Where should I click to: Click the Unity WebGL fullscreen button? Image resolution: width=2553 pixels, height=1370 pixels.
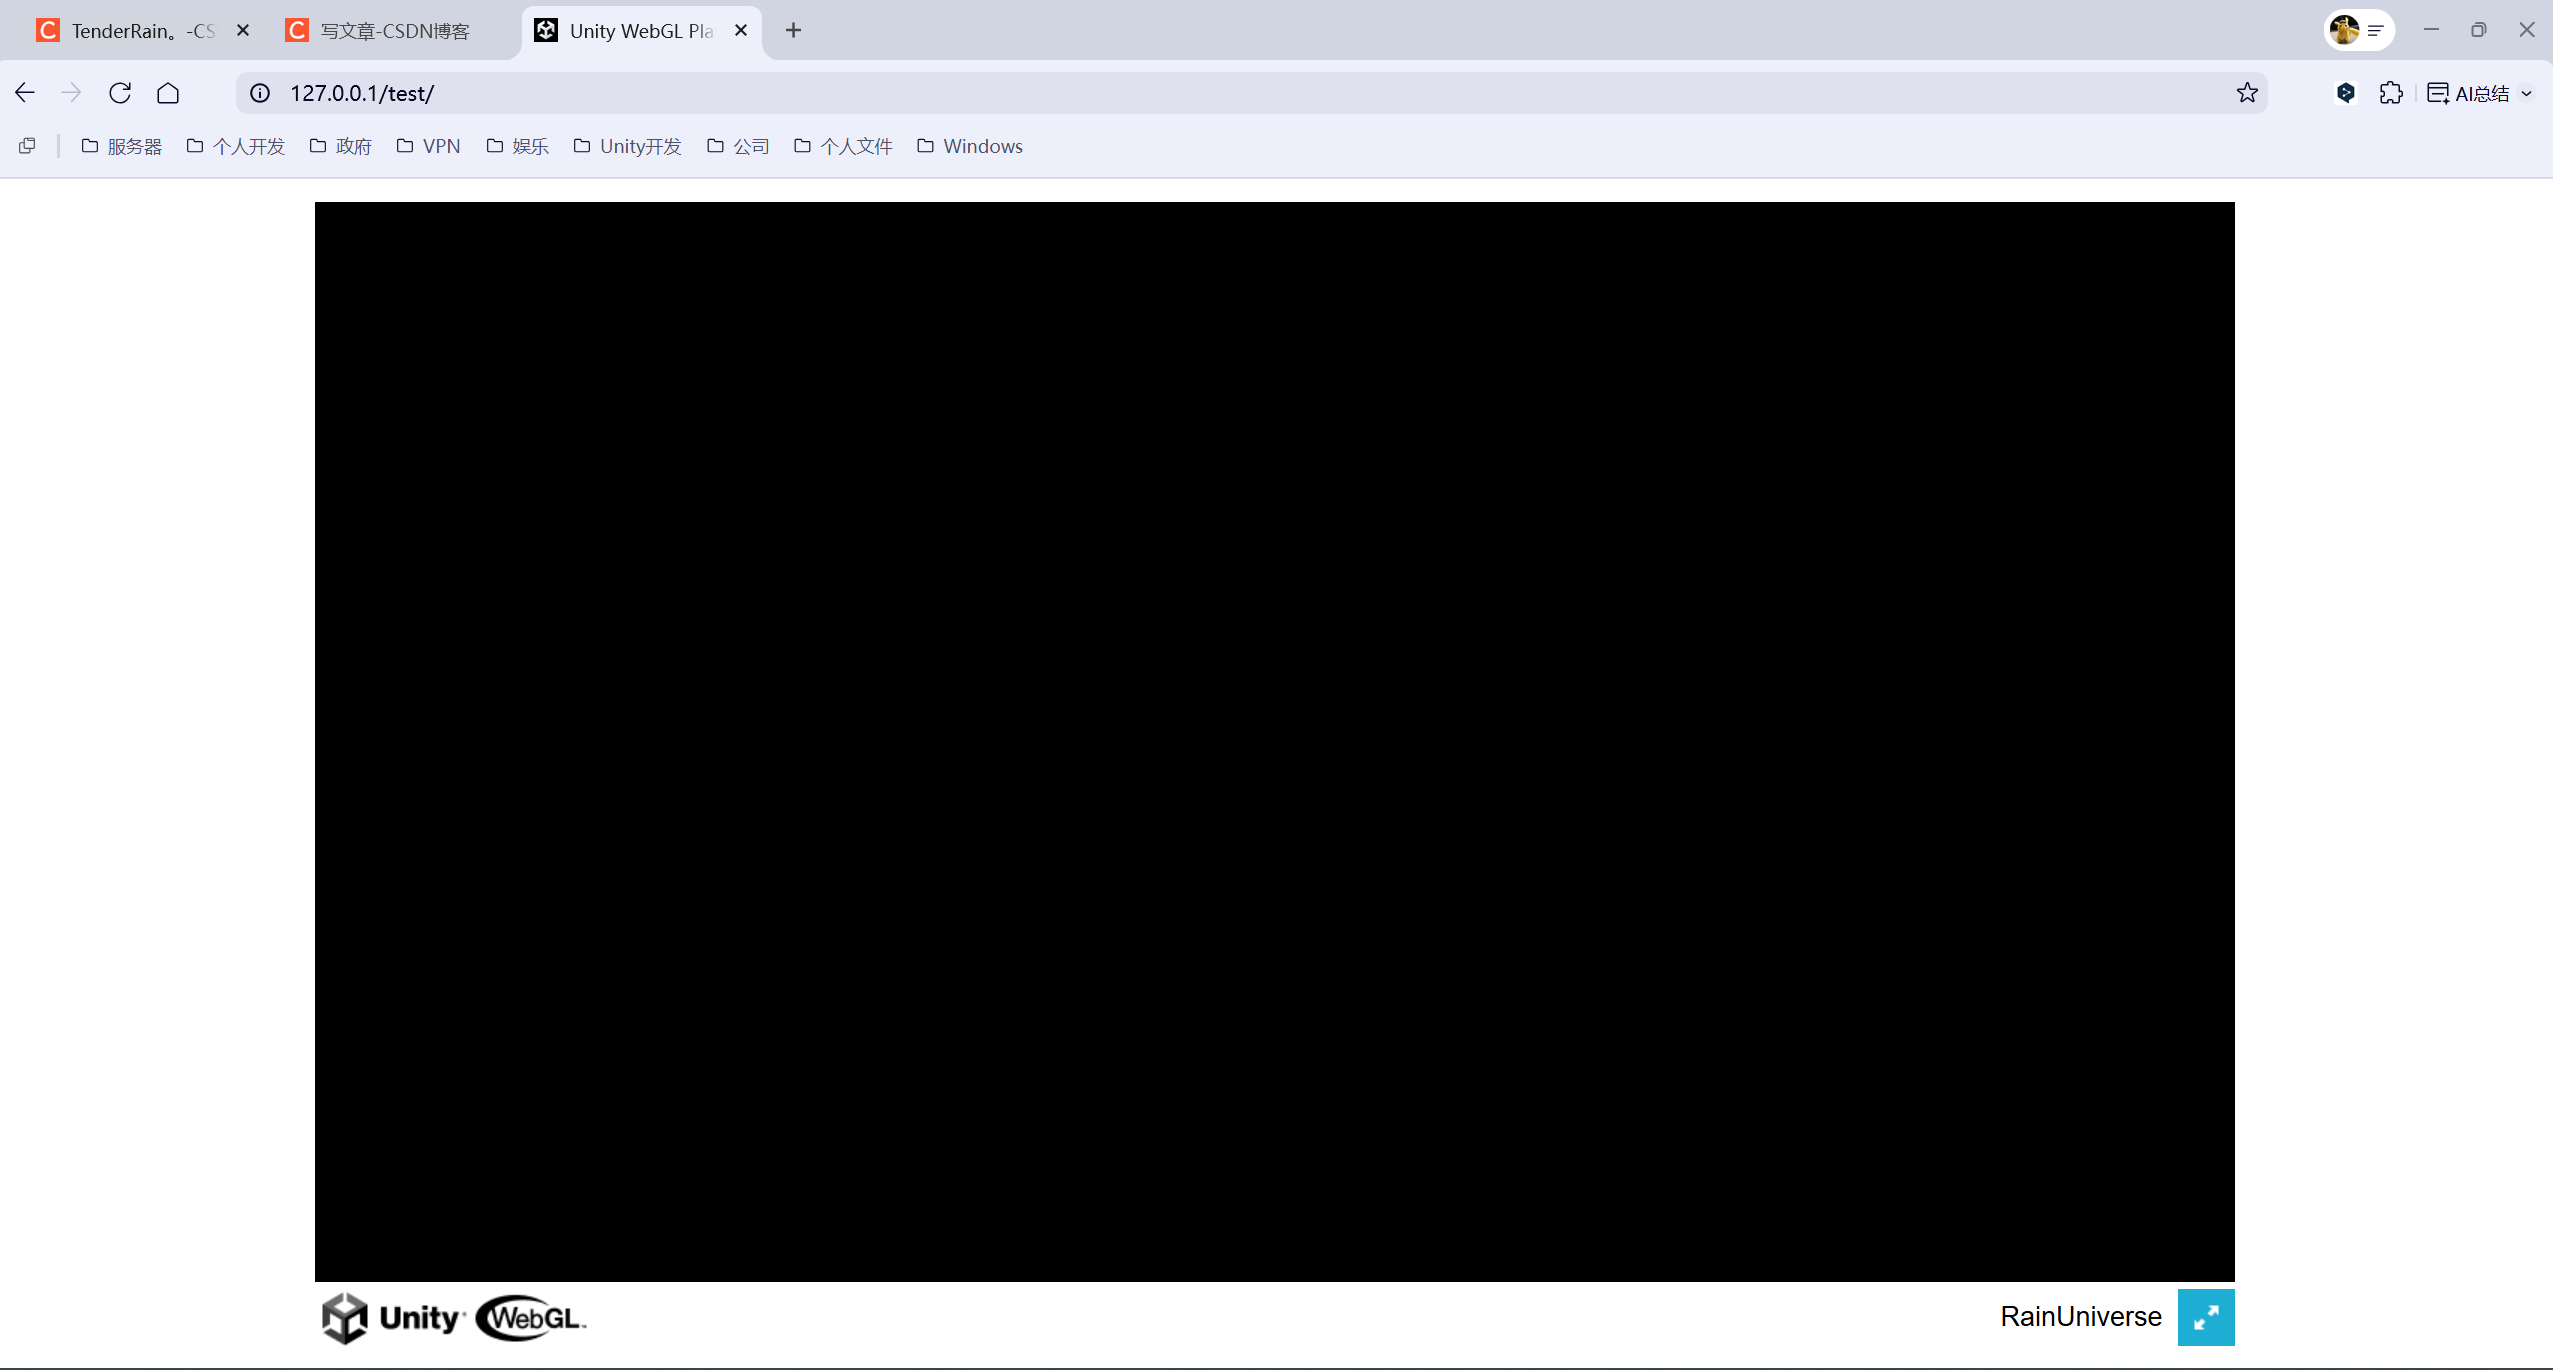pyautogui.click(x=2205, y=1317)
